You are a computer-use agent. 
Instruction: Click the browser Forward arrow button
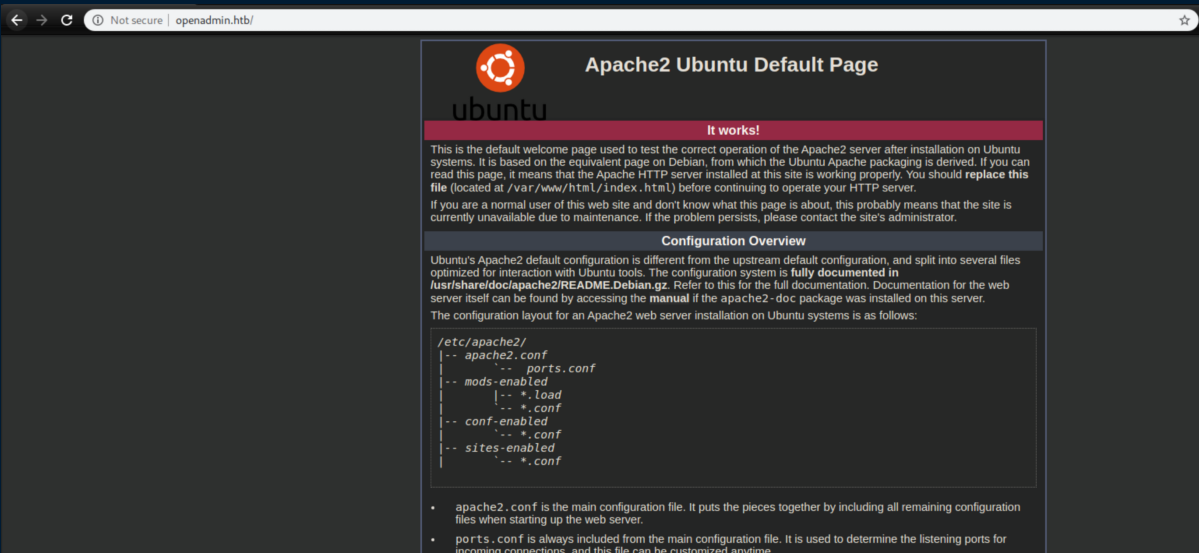41,20
